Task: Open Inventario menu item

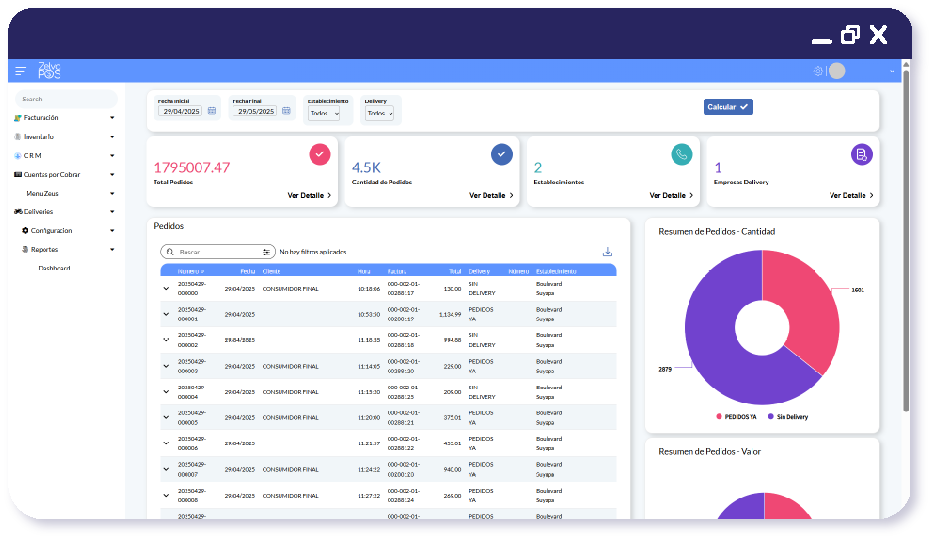Action: pos(39,137)
